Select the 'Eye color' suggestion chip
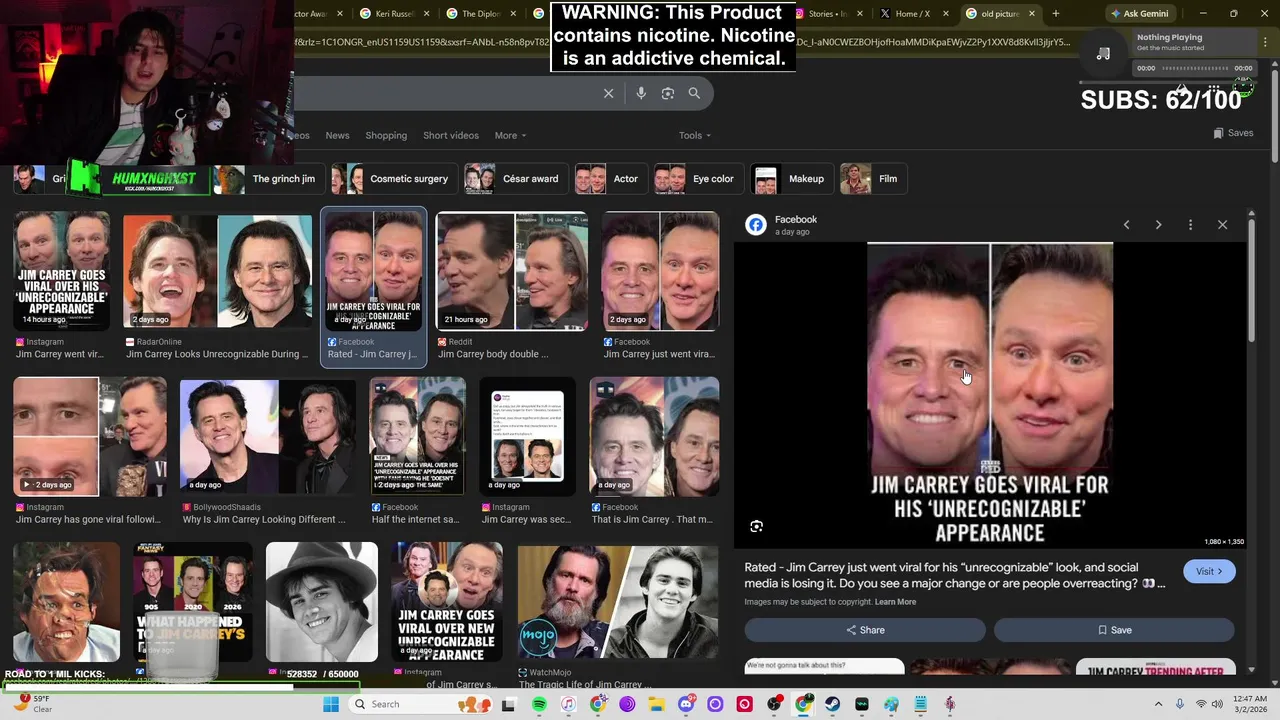 pos(697,179)
